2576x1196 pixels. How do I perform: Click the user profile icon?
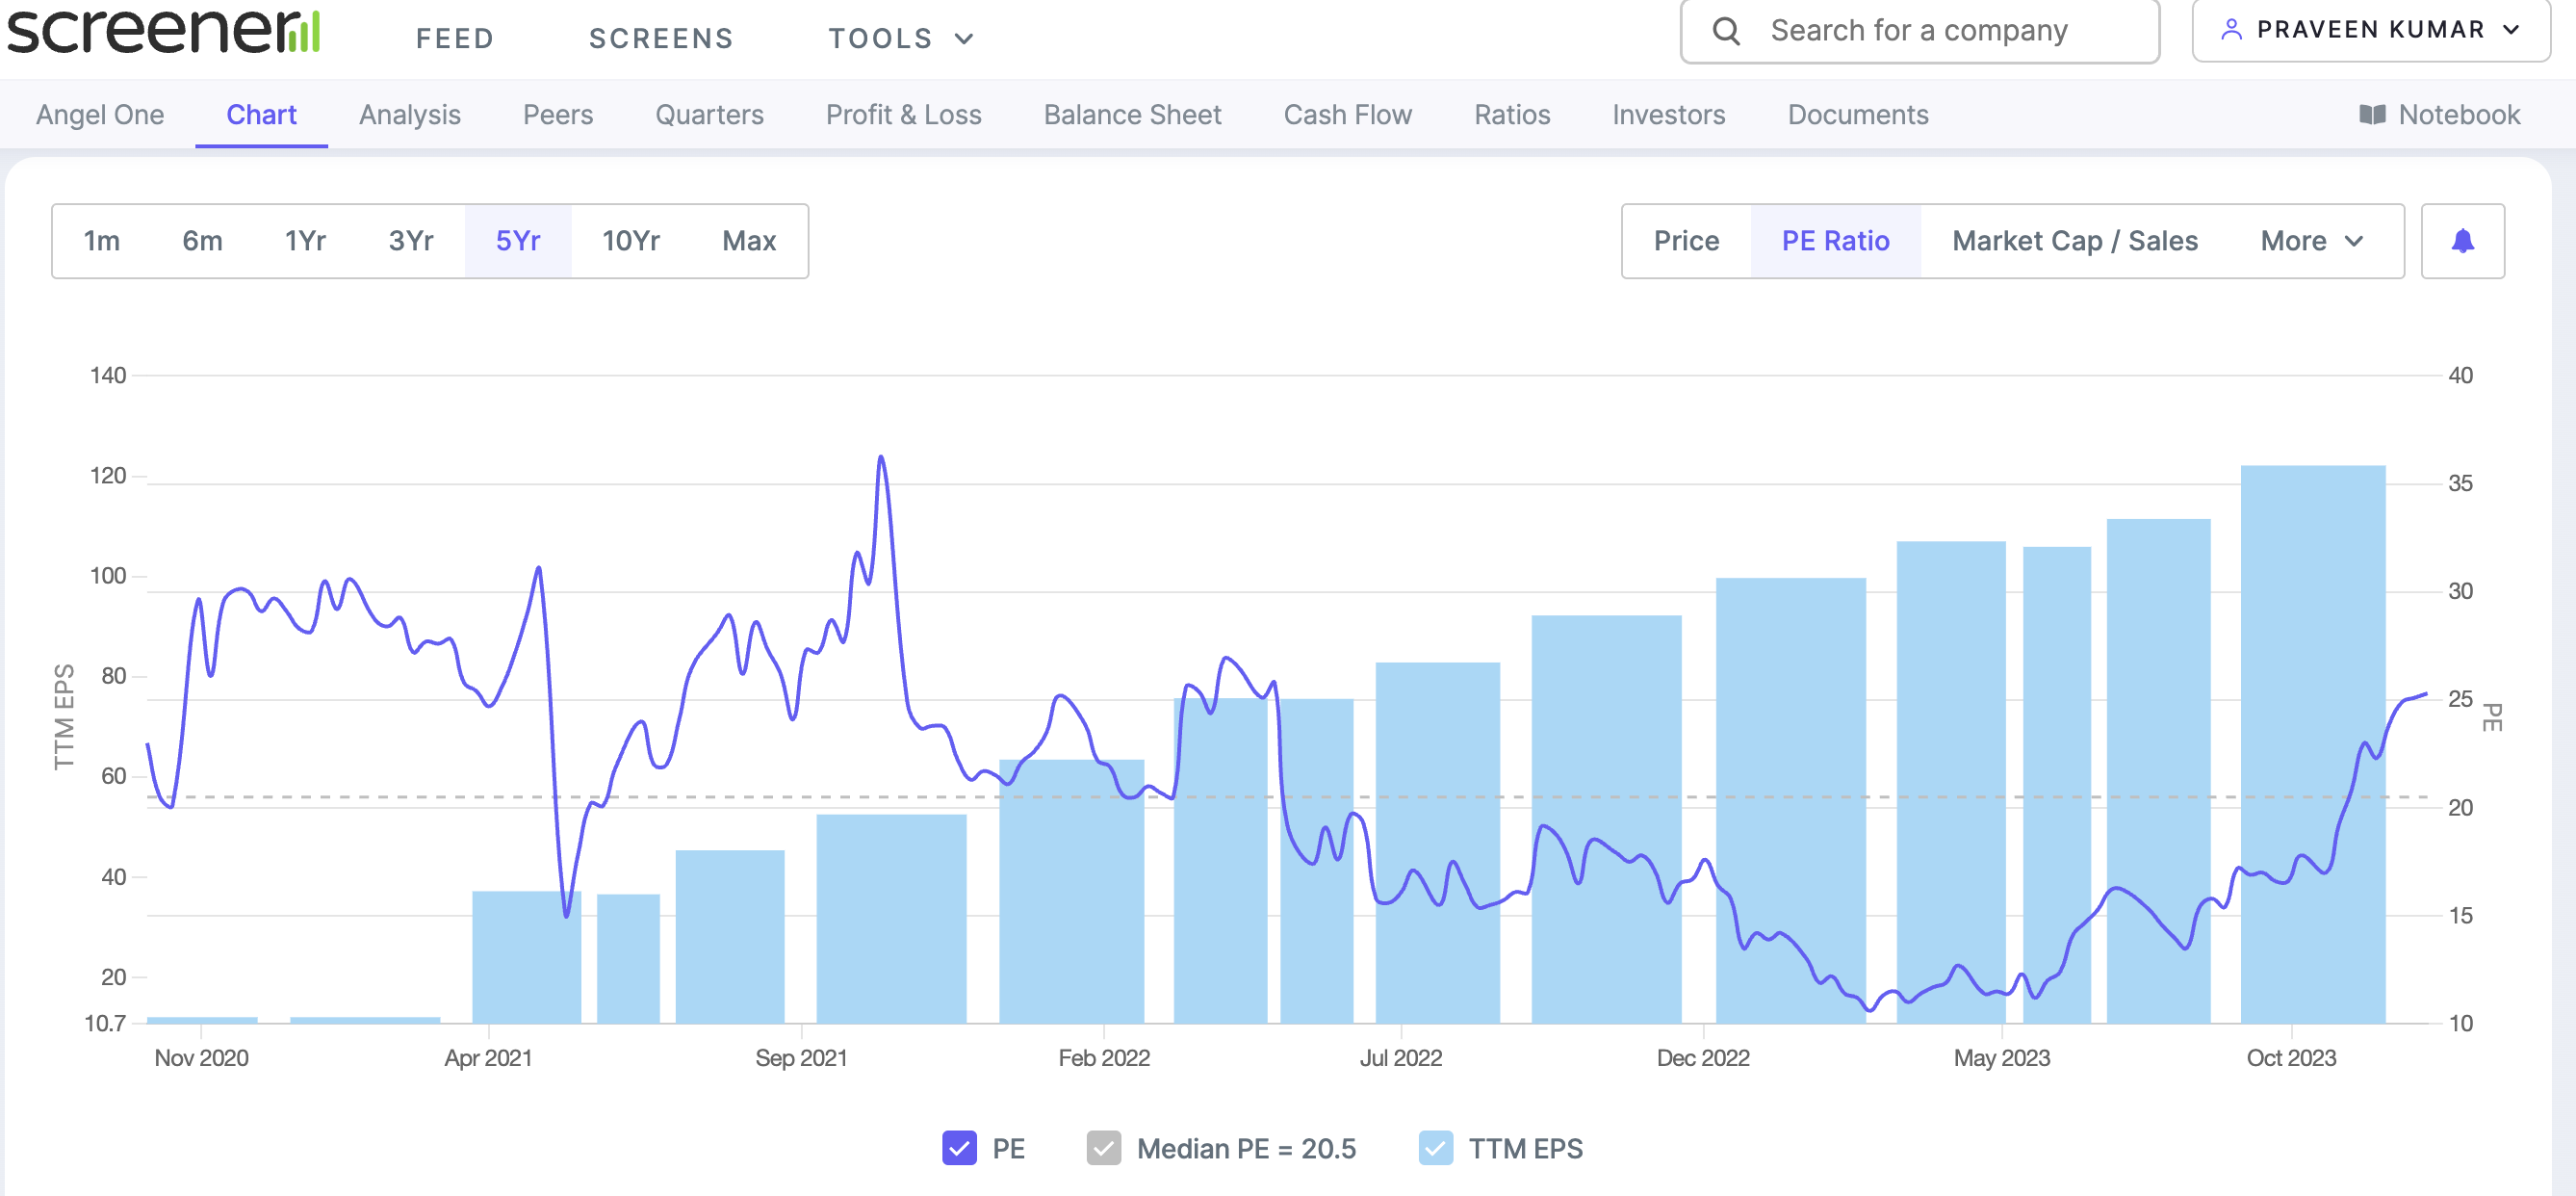point(2230,30)
